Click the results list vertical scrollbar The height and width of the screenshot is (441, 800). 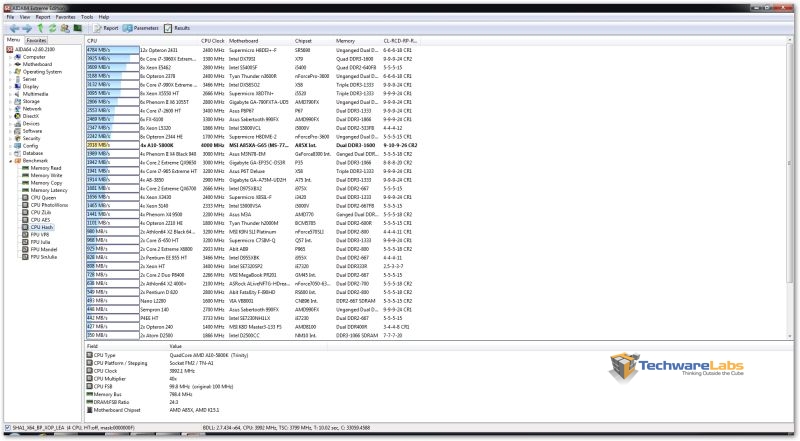click(790, 163)
